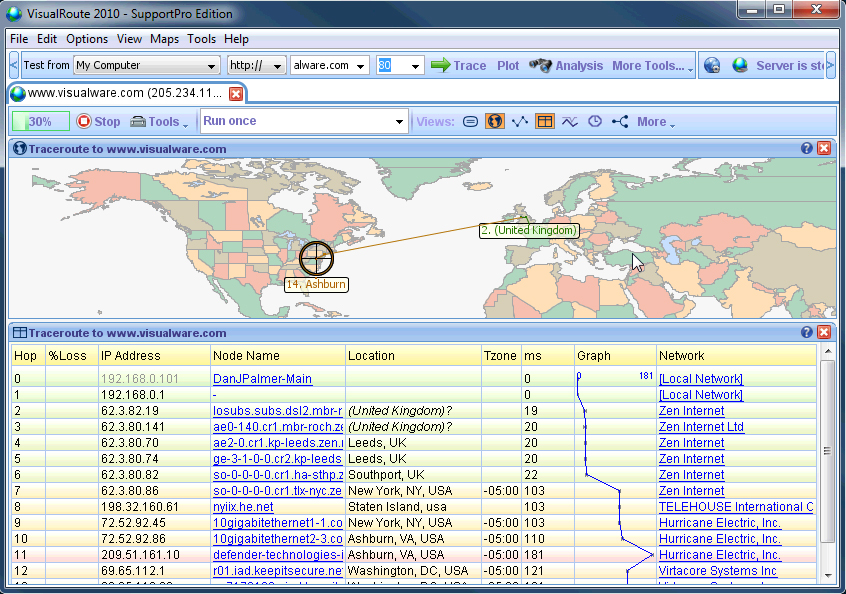Viewport: 846px width, 594px height.
Task: Toggle the route graph view icon
Action: tap(520, 121)
